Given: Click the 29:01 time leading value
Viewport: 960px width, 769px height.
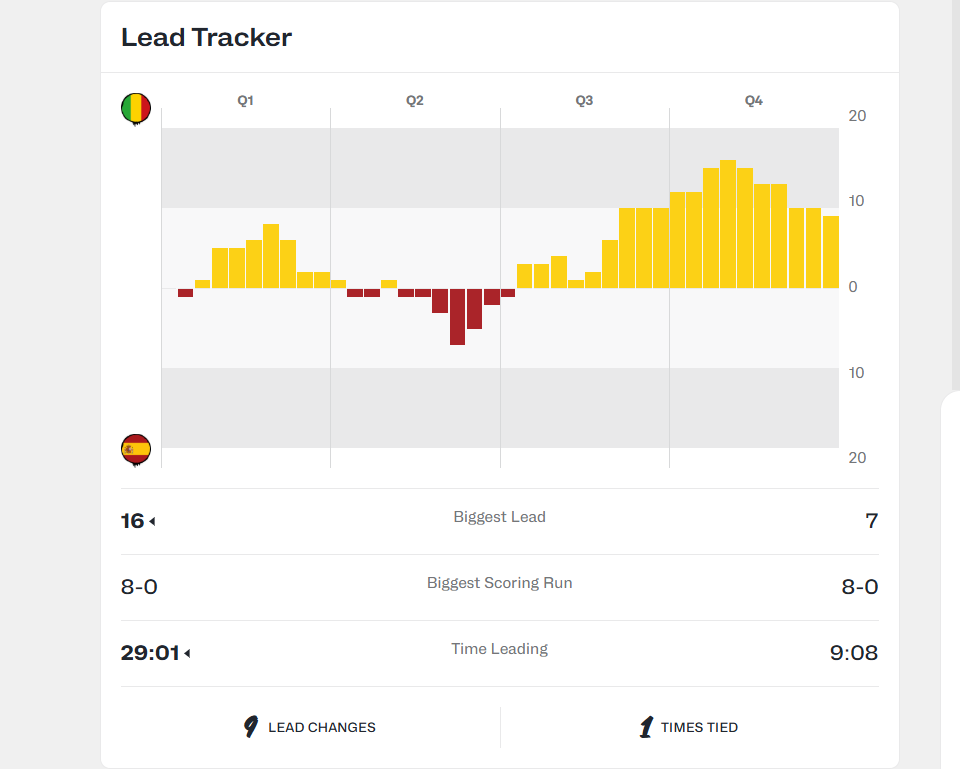Looking at the screenshot, I should [150, 653].
